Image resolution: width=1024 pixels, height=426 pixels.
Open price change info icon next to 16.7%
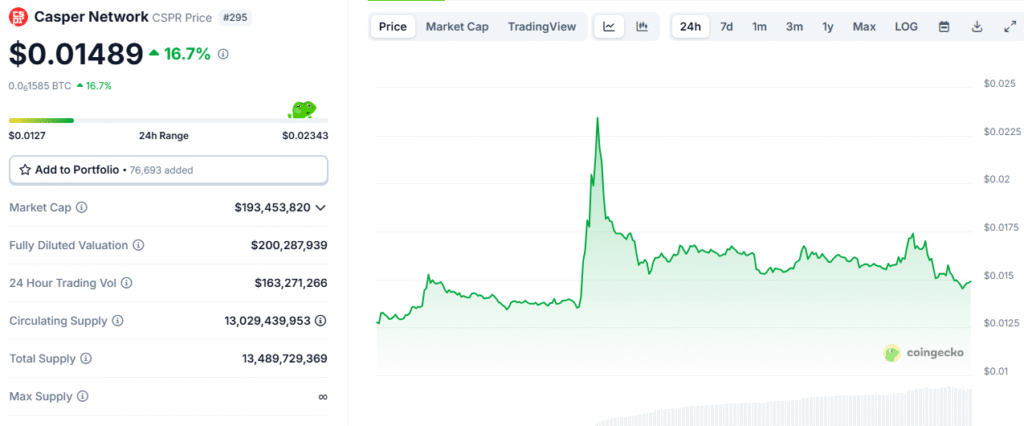[223, 54]
